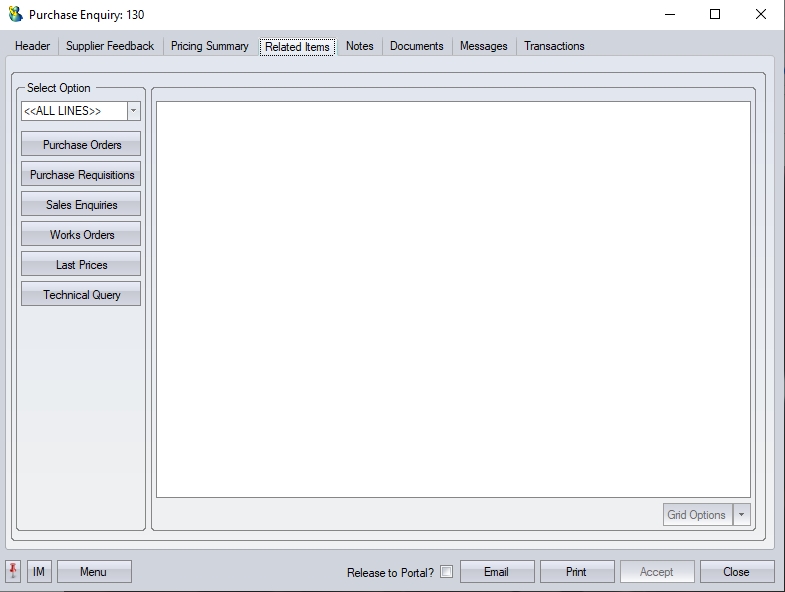Show related Purchase Requisitions

81,174
